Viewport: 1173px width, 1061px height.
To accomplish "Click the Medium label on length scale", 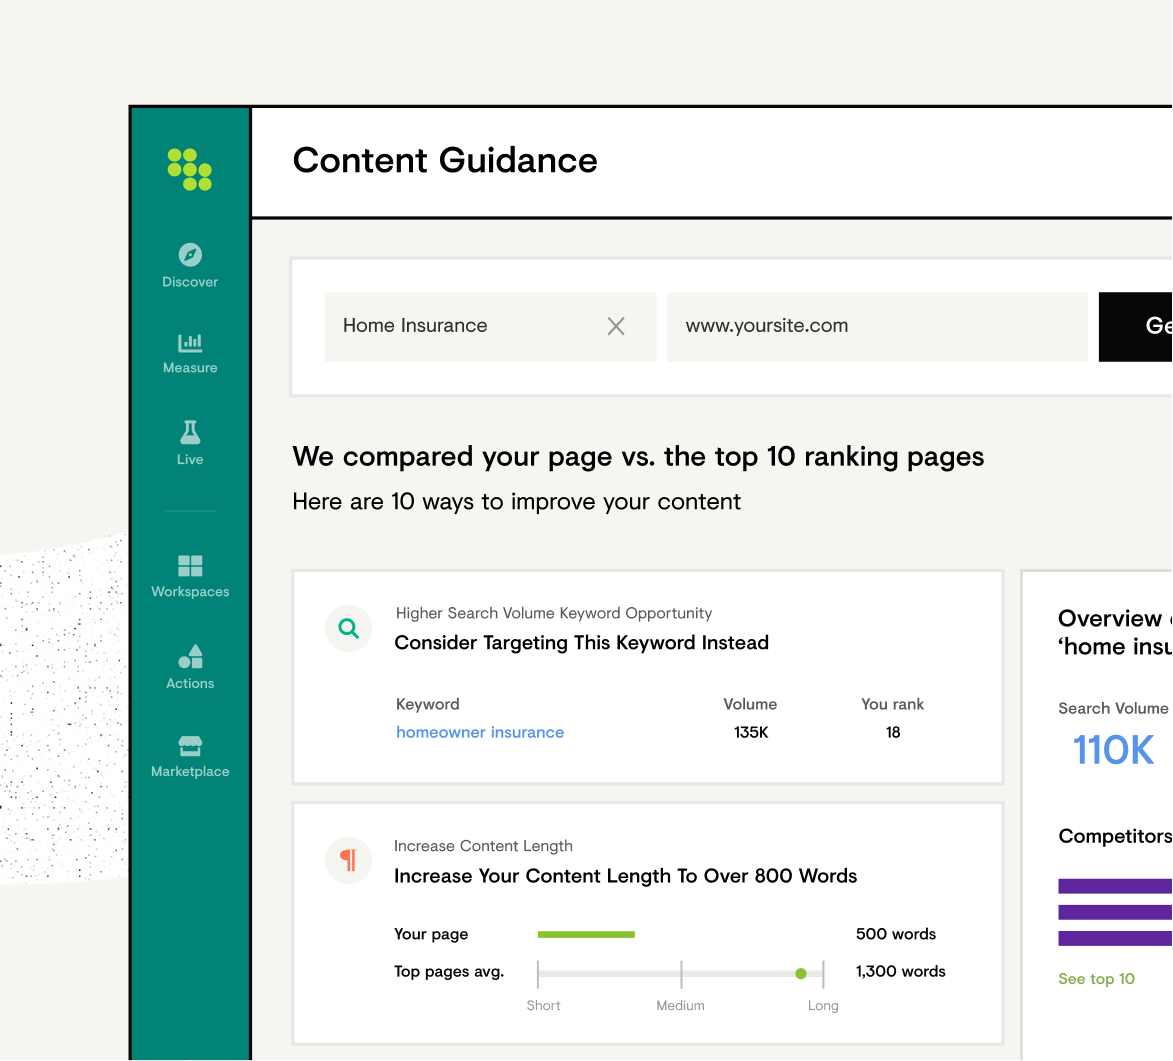I will tap(680, 1006).
